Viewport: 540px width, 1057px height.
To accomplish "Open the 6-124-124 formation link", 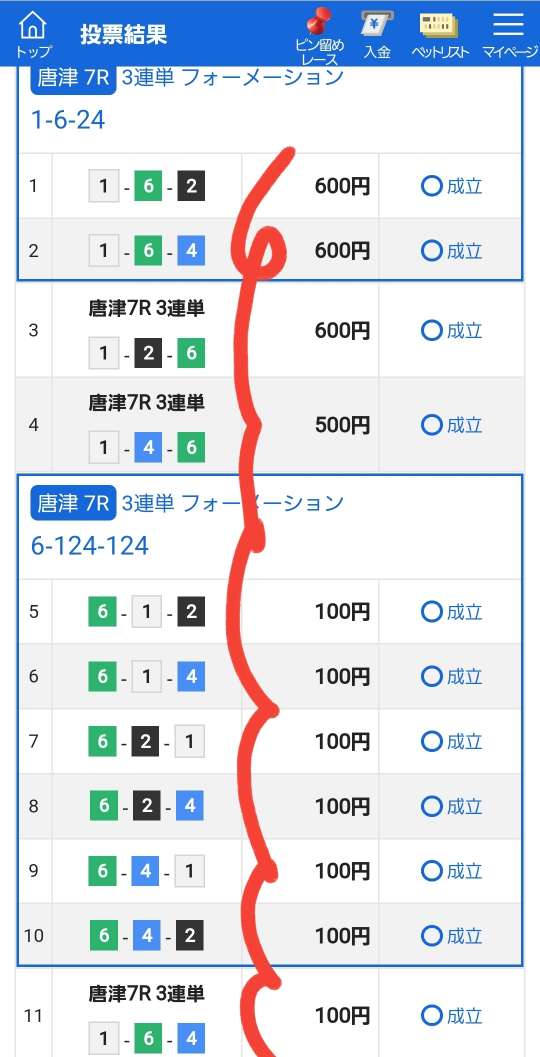I will click(x=90, y=546).
